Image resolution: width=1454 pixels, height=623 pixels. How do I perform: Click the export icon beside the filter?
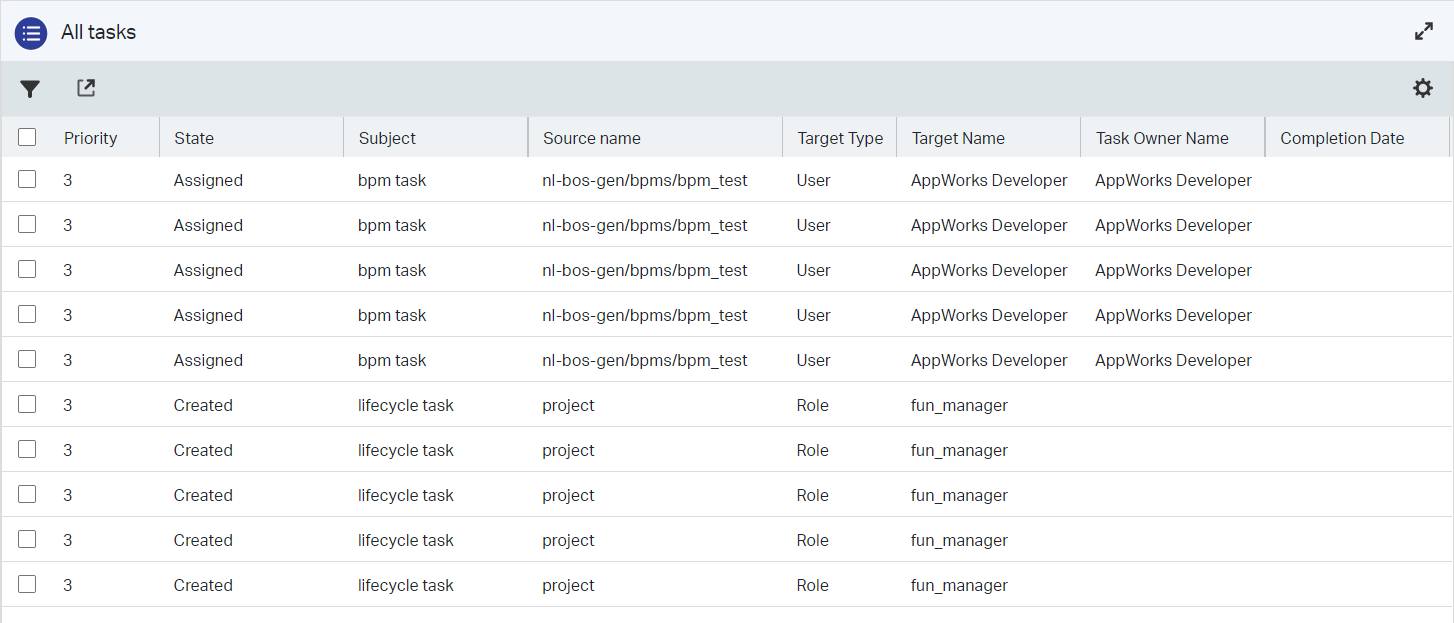click(x=86, y=88)
